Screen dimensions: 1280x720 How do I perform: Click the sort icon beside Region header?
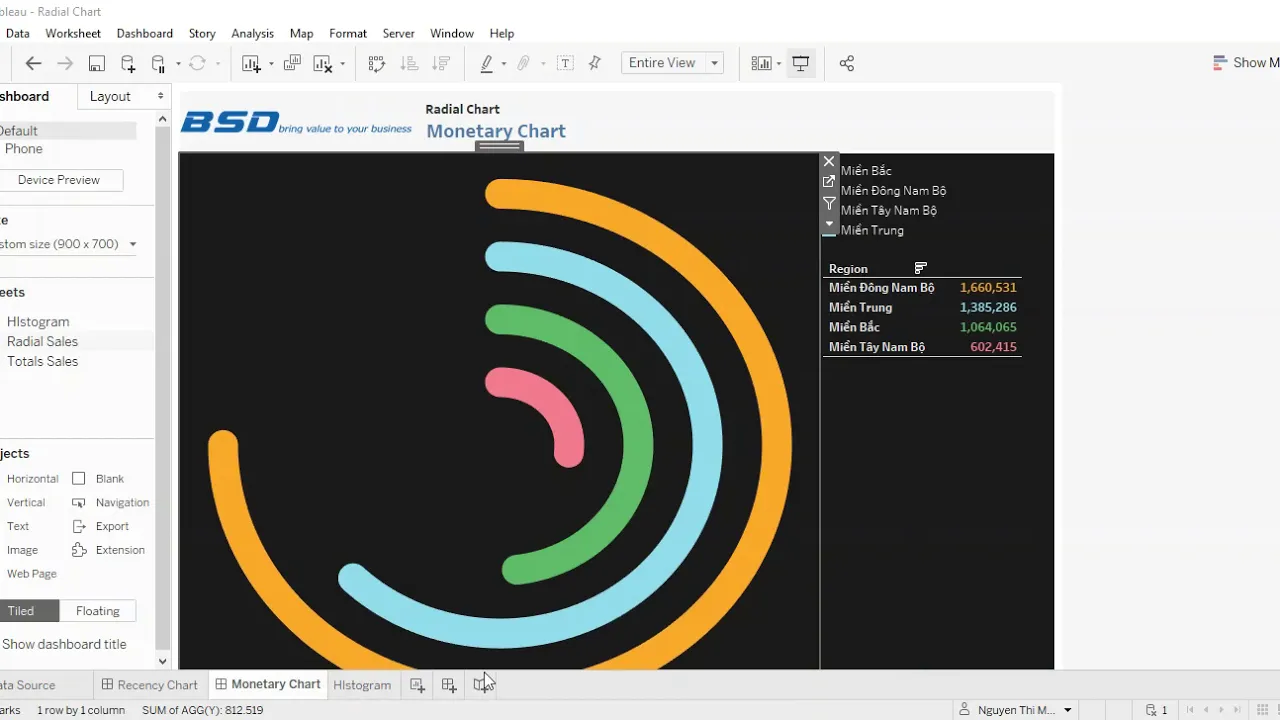point(921,268)
